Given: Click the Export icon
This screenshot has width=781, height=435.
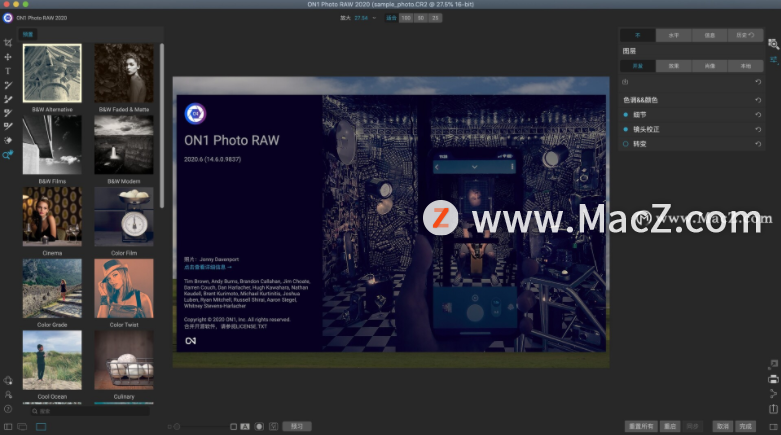Looking at the screenshot, I should point(773,409).
